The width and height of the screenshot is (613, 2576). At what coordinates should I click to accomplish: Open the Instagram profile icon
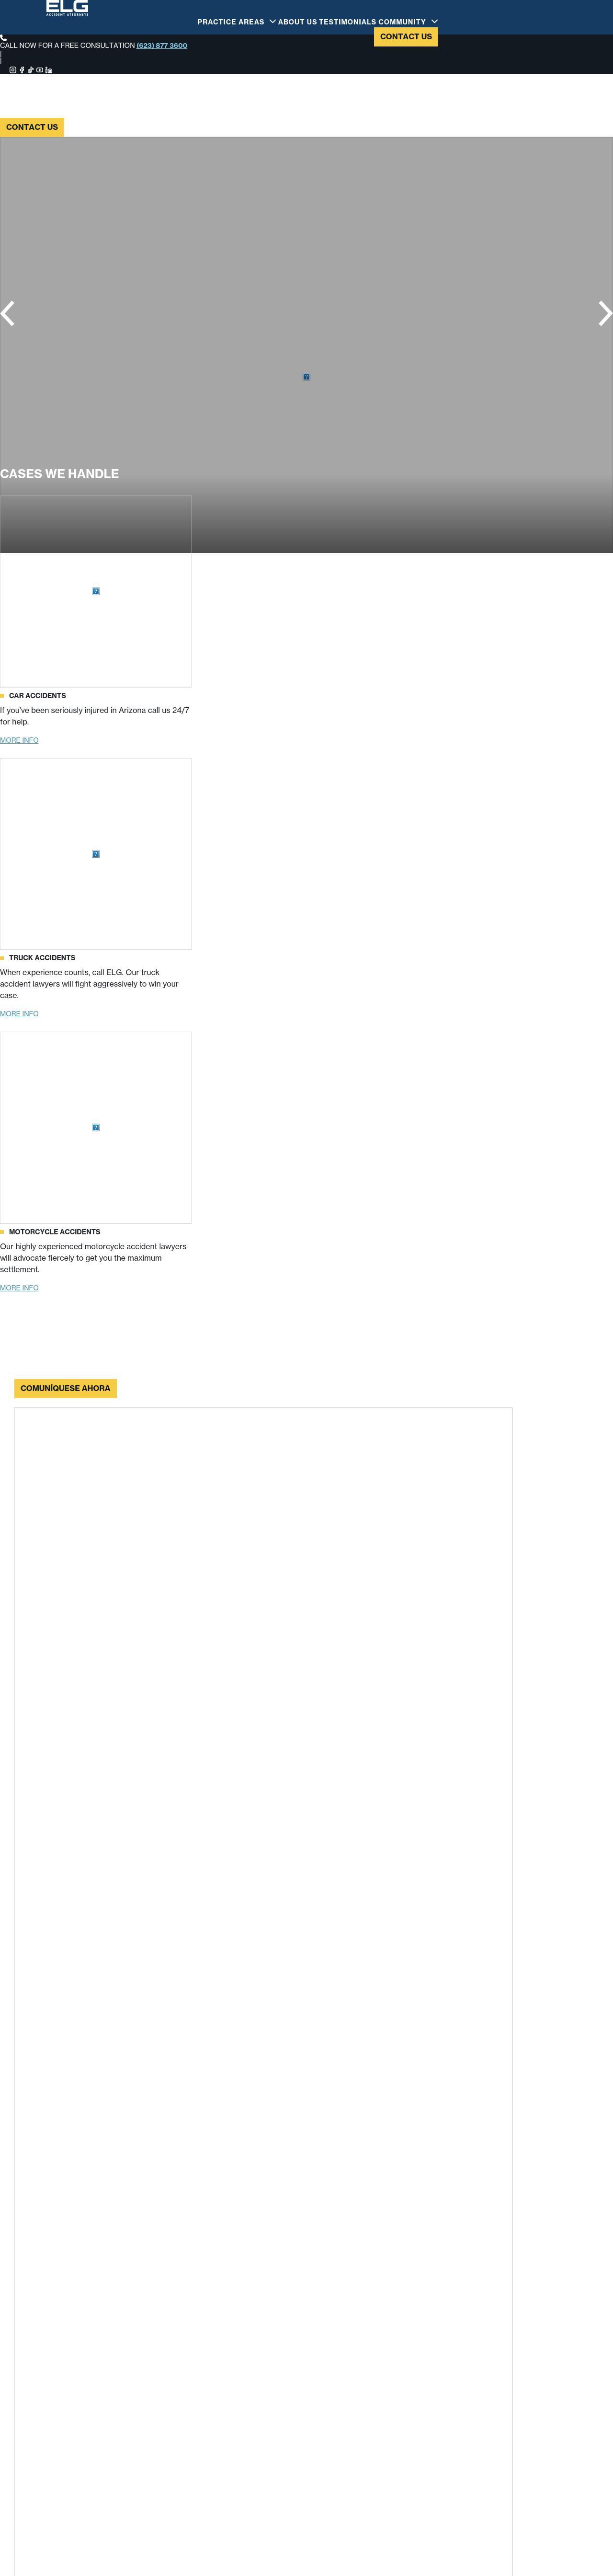(13, 70)
